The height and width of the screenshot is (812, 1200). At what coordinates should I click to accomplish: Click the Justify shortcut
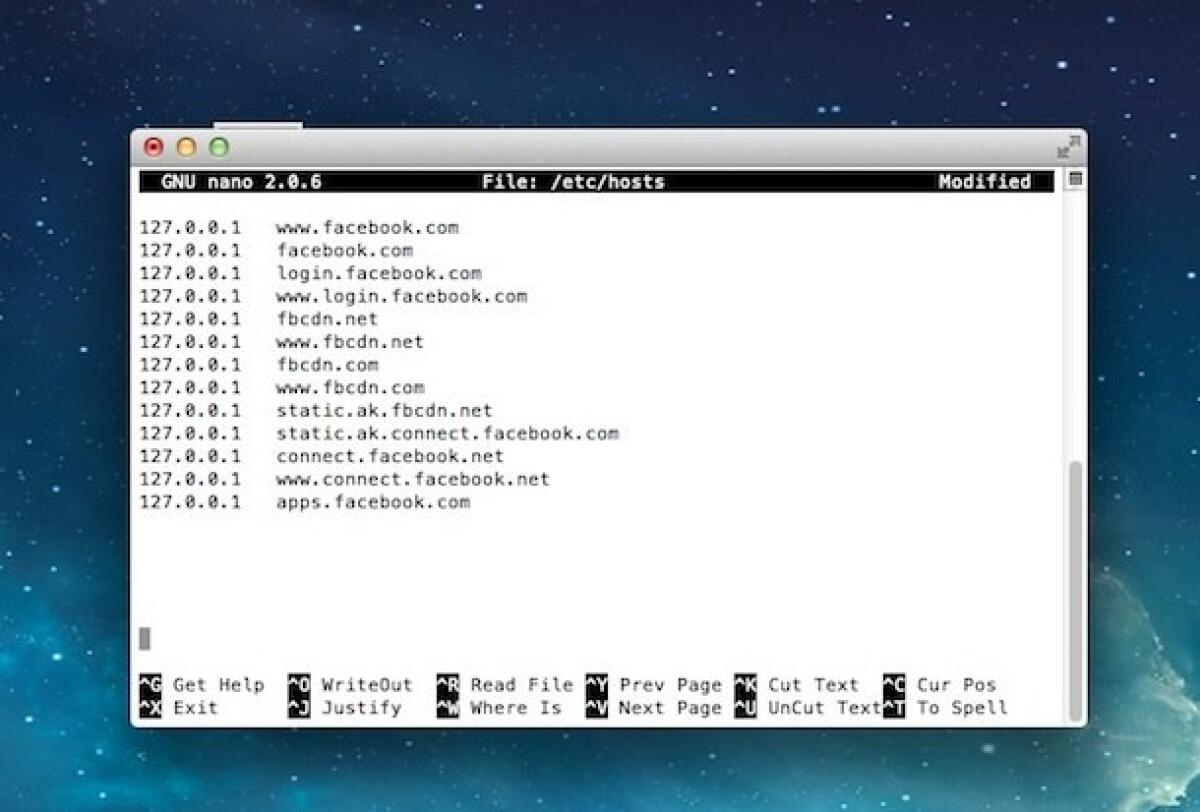tap(362, 708)
